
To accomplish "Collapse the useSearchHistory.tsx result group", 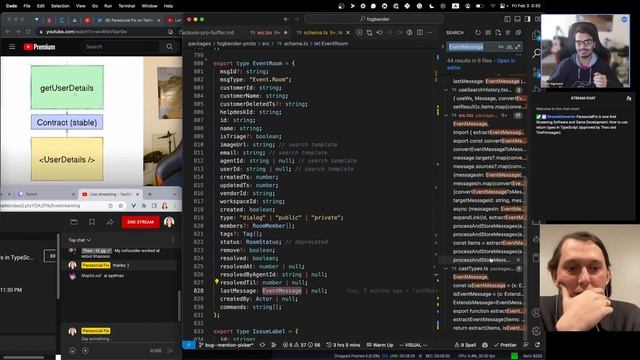I will (x=446, y=90).
